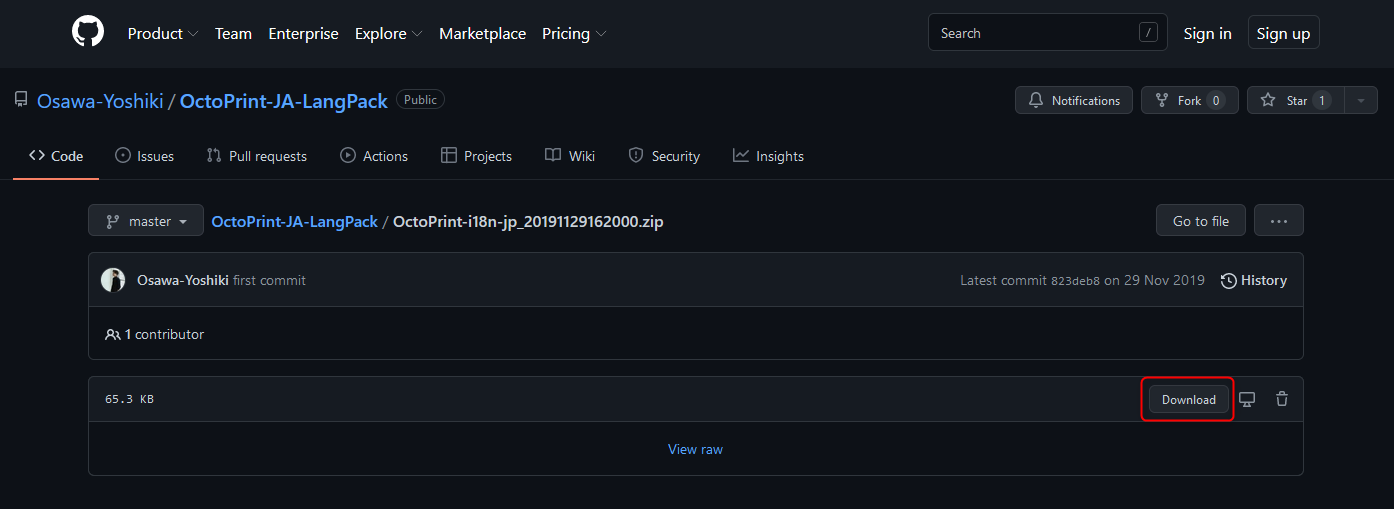View file History
1394x509 pixels.
(1254, 280)
